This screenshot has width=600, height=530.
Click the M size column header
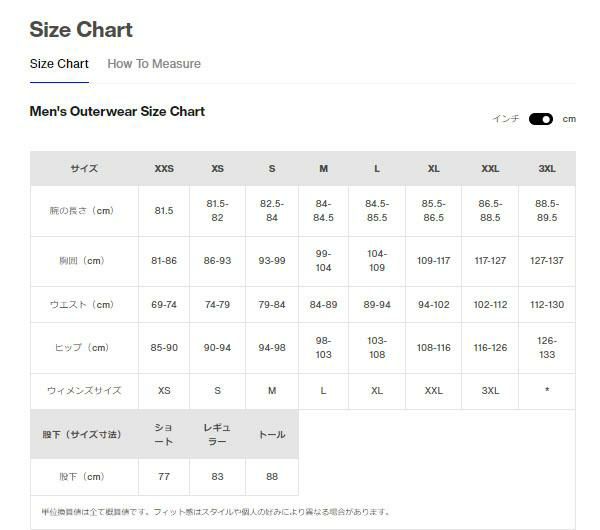pos(323,169)
